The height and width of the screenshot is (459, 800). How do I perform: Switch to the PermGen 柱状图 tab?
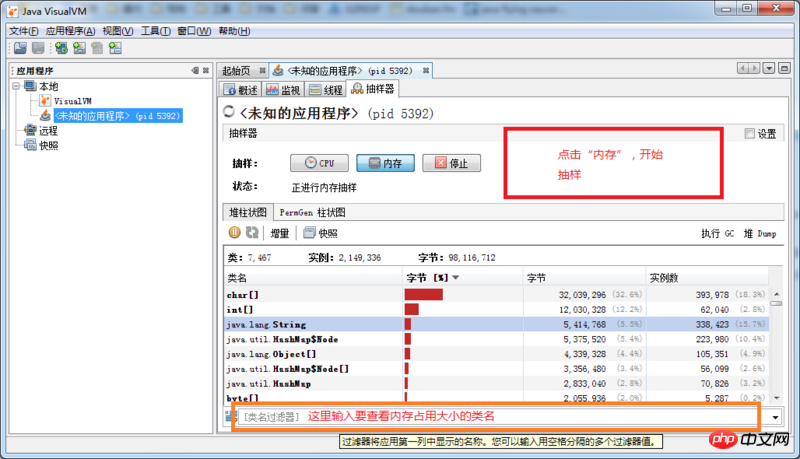tap(312, 212)
